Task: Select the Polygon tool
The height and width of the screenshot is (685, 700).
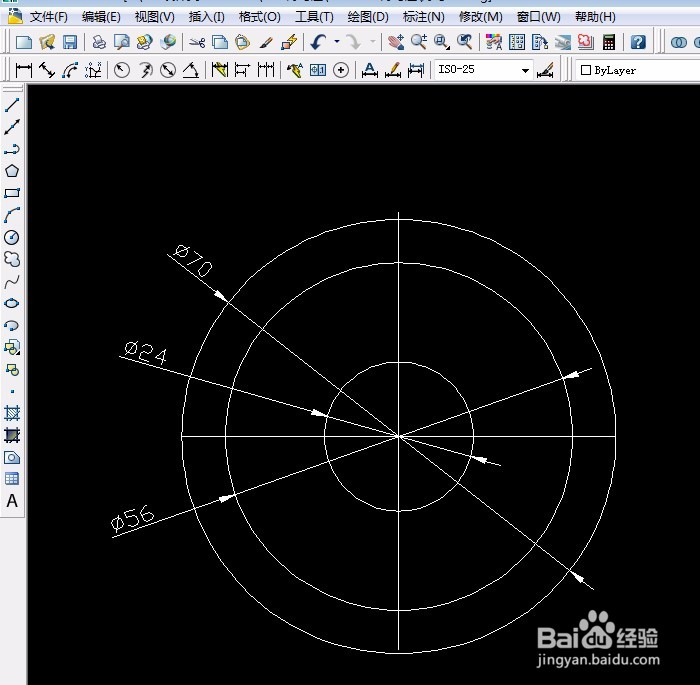Action: (12, 171)
